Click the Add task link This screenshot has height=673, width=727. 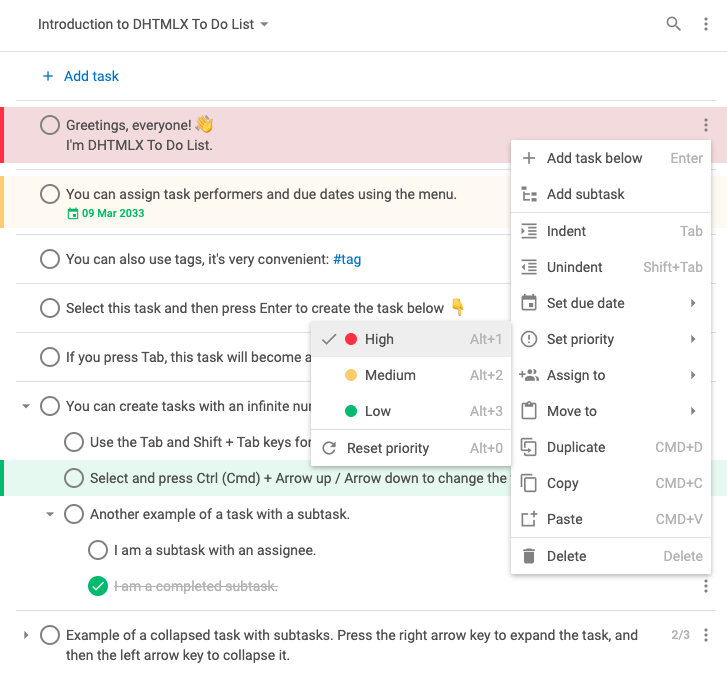tap(91, 76)
